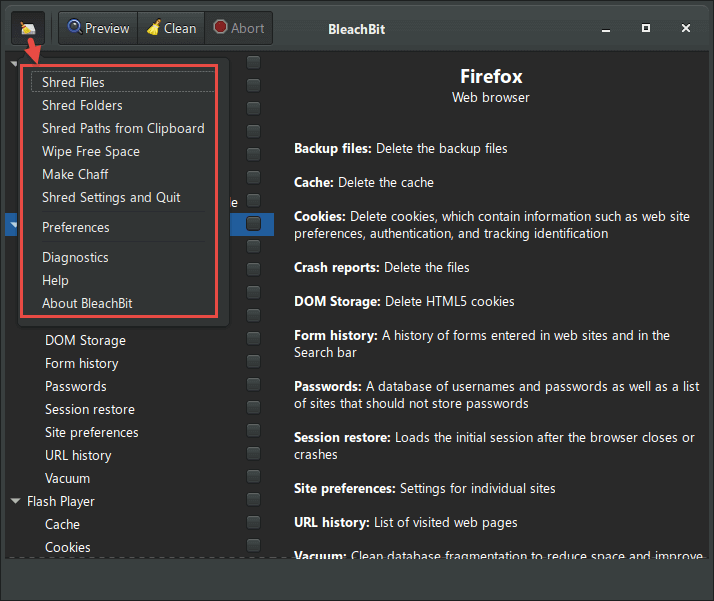Image resolution: width=714 pixels, height=601 pixels.
Task: Toggle the Form history checkbox
Action: pyautogui.click(x=254, y=362)
